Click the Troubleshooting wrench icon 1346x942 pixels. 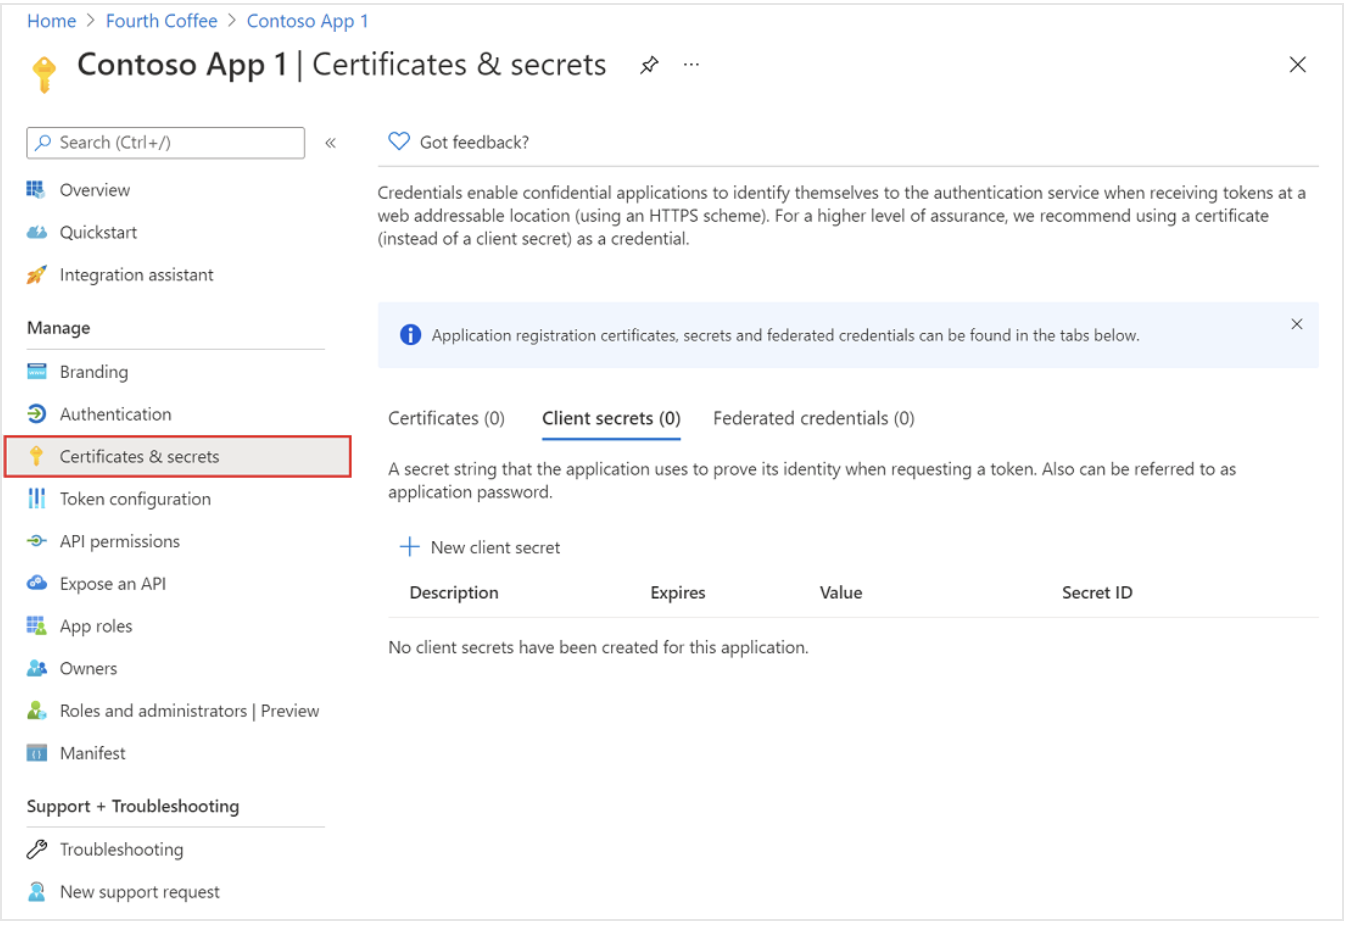point(36,849)
